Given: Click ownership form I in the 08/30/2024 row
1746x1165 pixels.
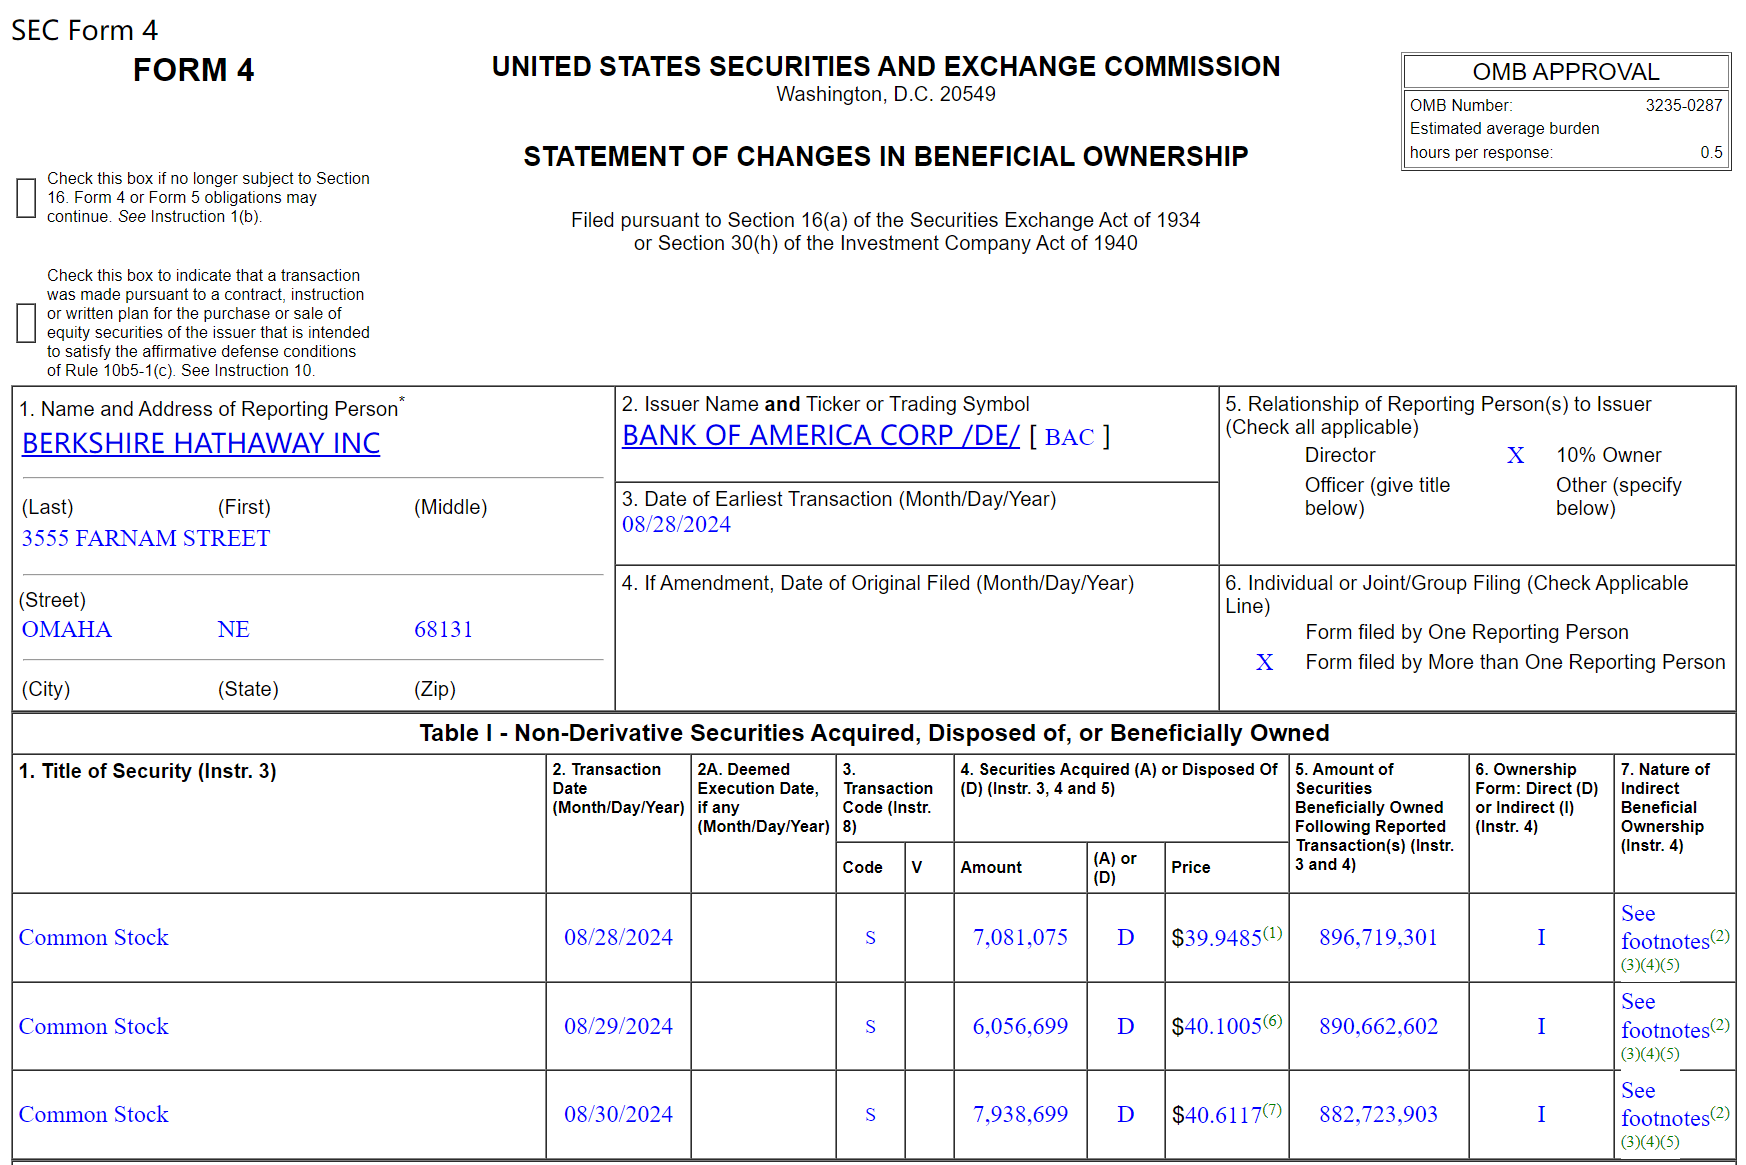Looking at the screenshot, I should (1541, 1114).
